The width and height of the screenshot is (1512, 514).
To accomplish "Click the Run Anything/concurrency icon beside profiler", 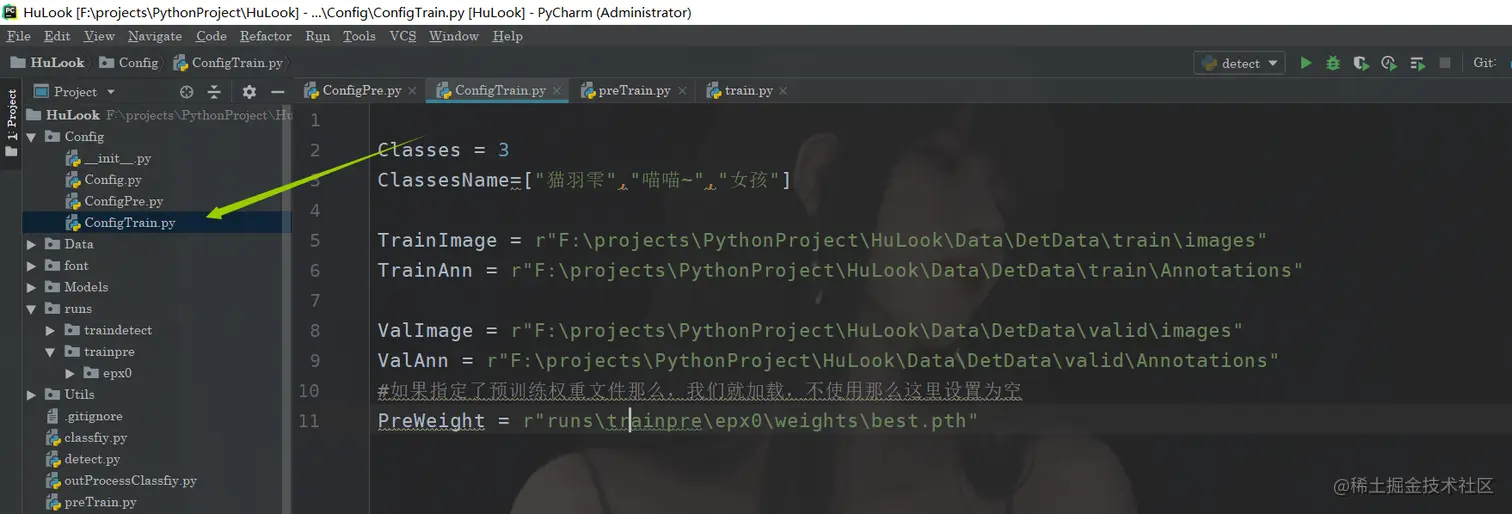I will [x=1417, y=62].
